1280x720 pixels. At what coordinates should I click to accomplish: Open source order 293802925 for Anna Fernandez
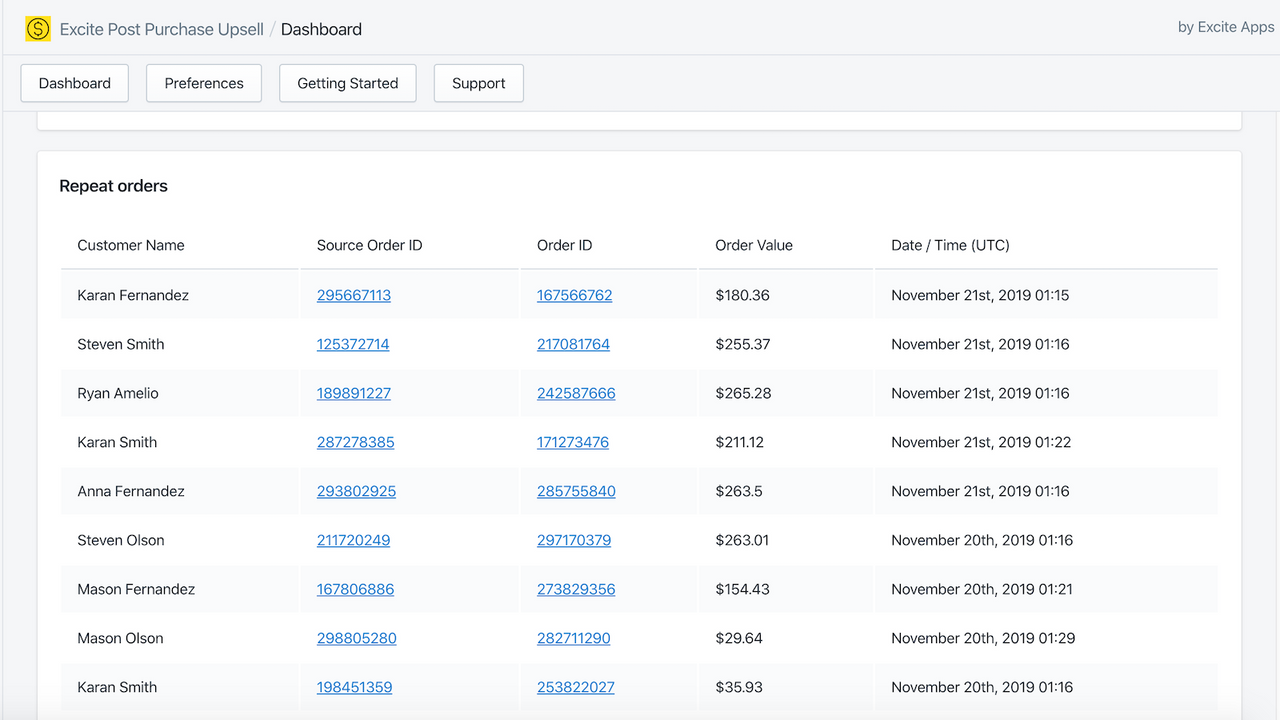pos(355,491)
